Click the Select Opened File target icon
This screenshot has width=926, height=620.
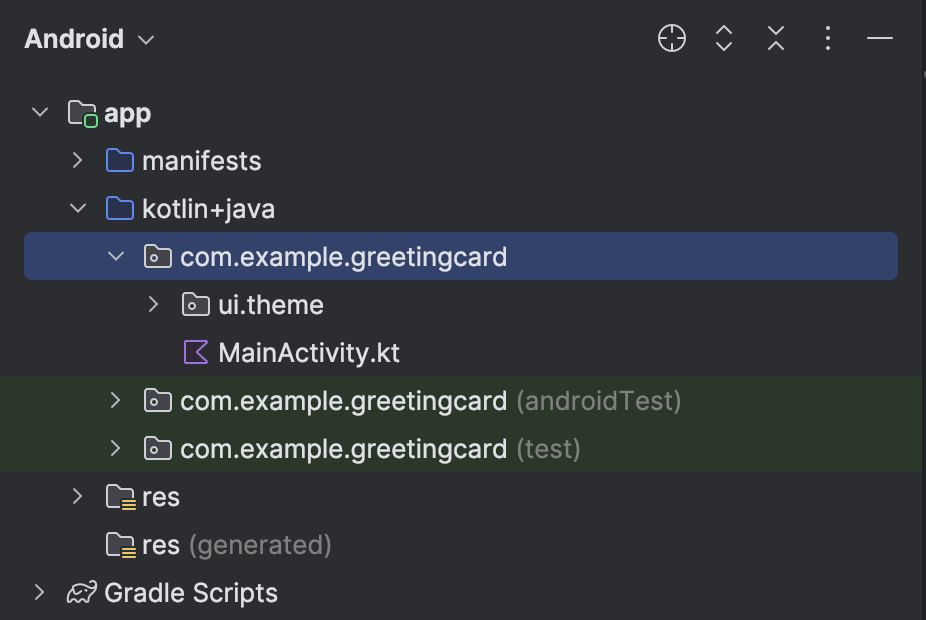point(672,39)
